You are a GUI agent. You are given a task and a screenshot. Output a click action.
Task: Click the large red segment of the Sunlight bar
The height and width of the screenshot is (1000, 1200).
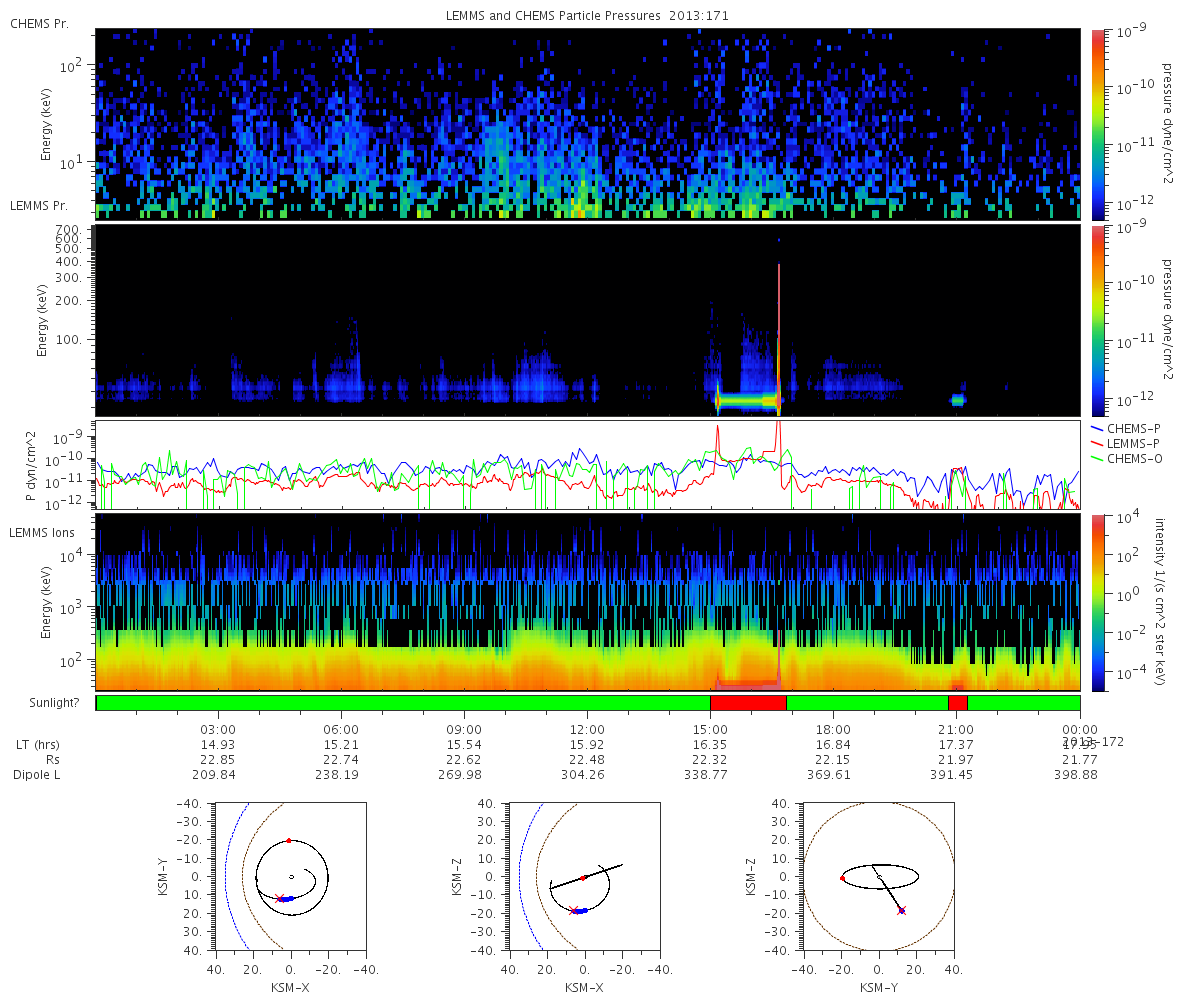click(x=748, y=703)
